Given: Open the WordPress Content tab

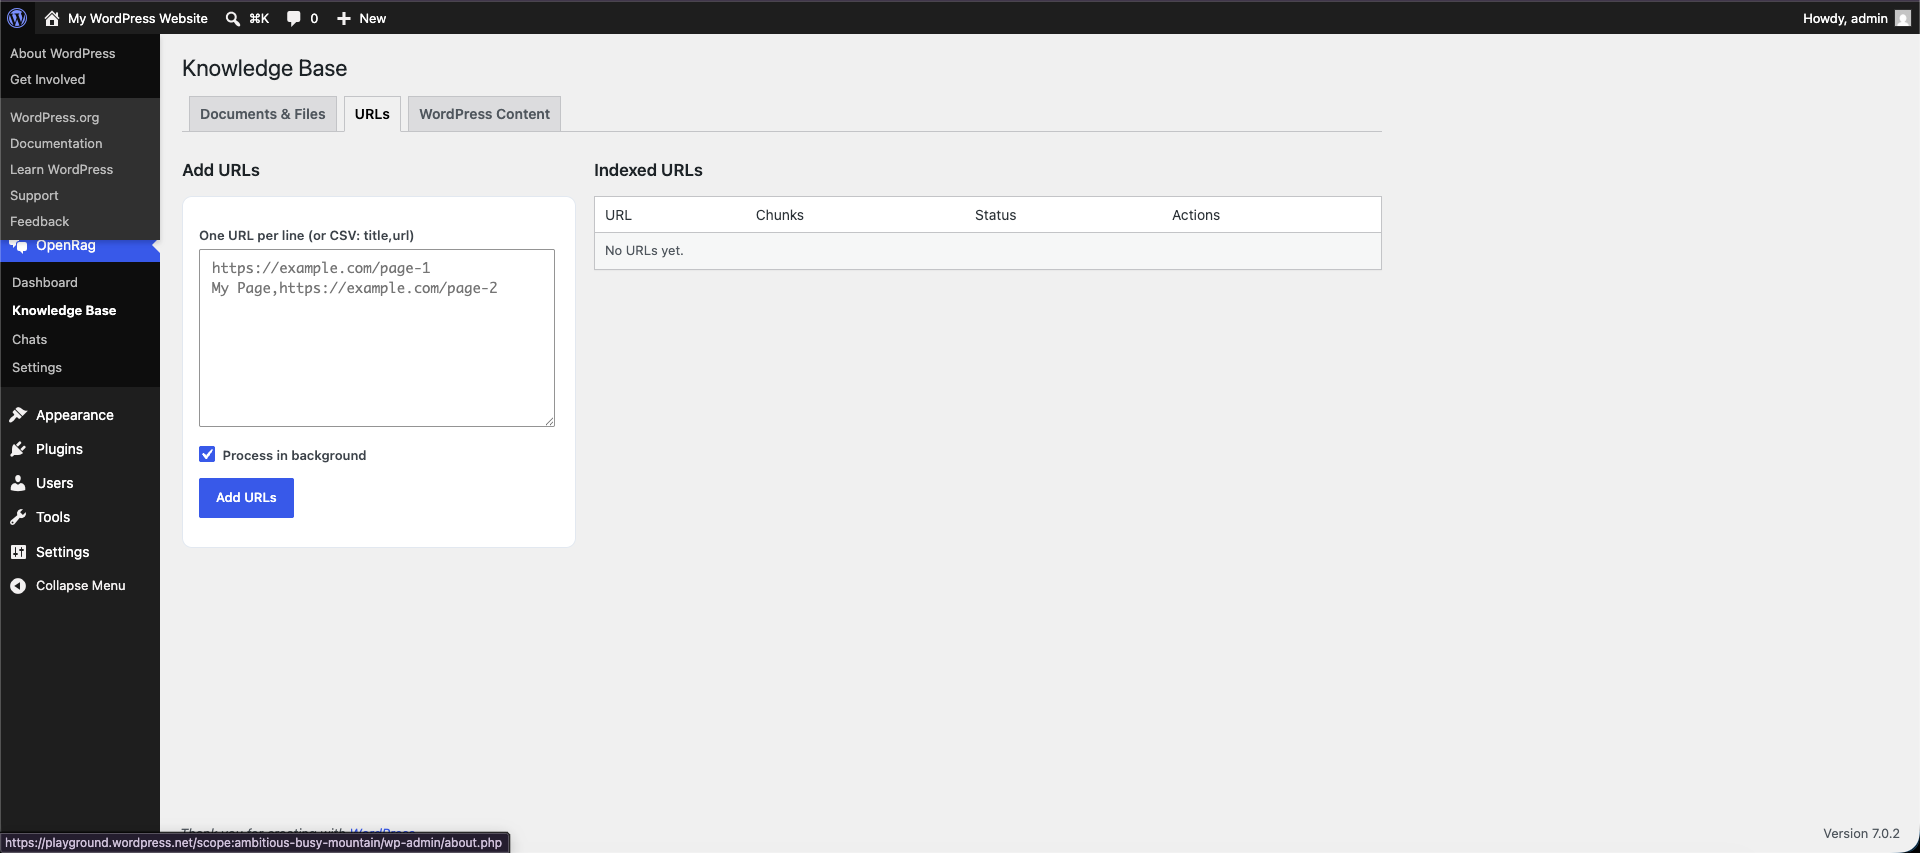Looking at the screenshot, I should coord(484,114).
